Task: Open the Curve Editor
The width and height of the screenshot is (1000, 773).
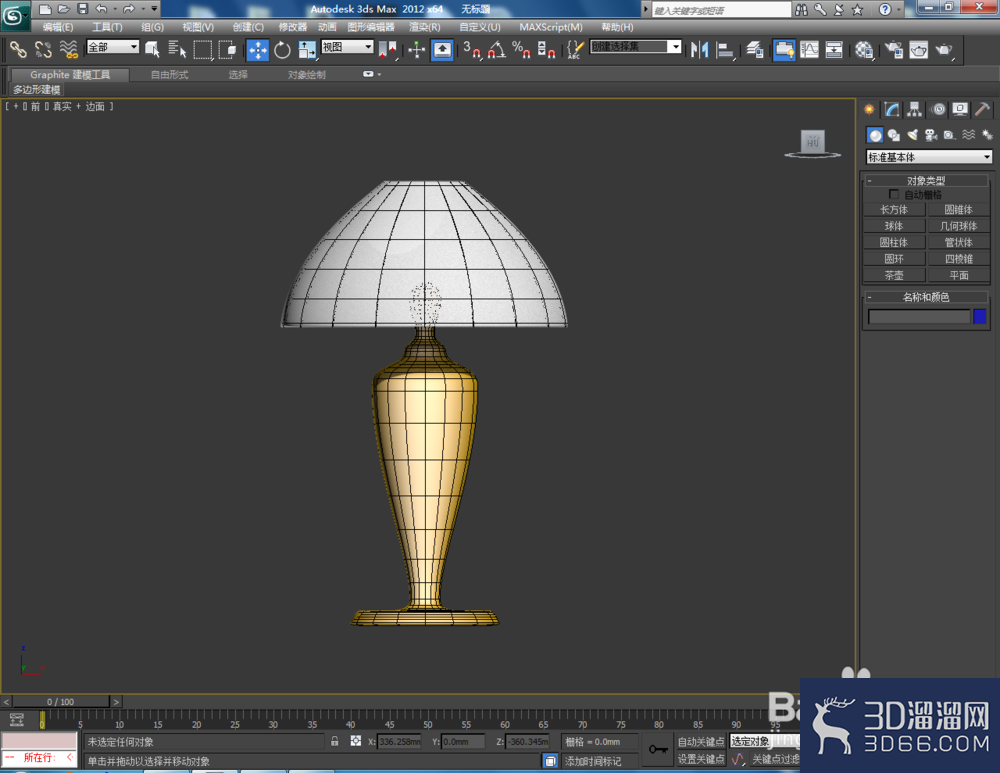Action: click(809, 49)
